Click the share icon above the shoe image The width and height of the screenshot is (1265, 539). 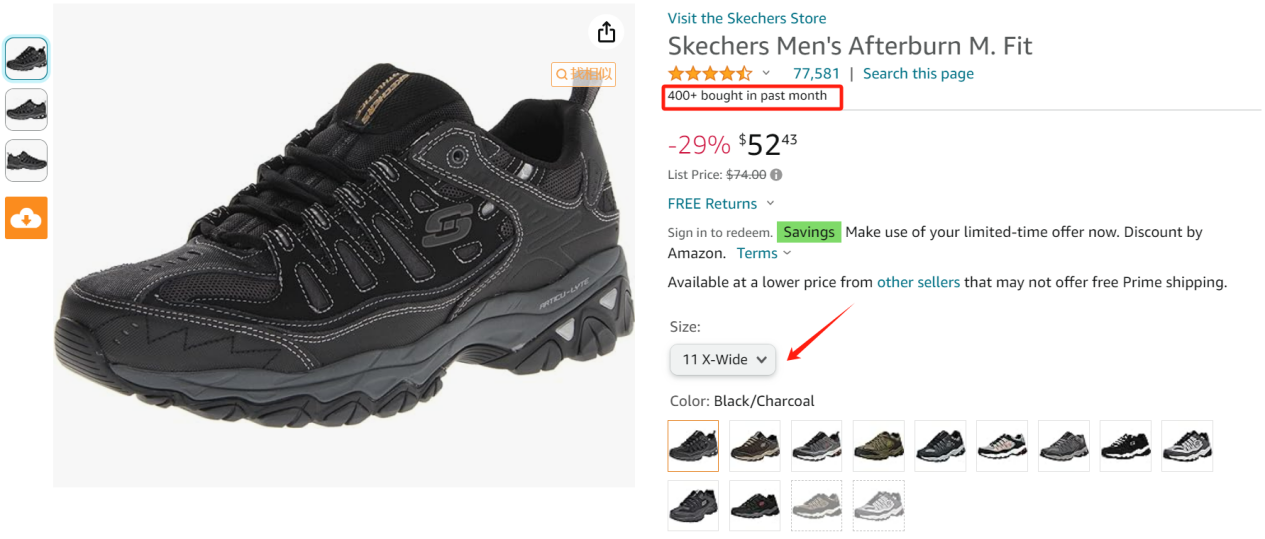coord(606,32)
